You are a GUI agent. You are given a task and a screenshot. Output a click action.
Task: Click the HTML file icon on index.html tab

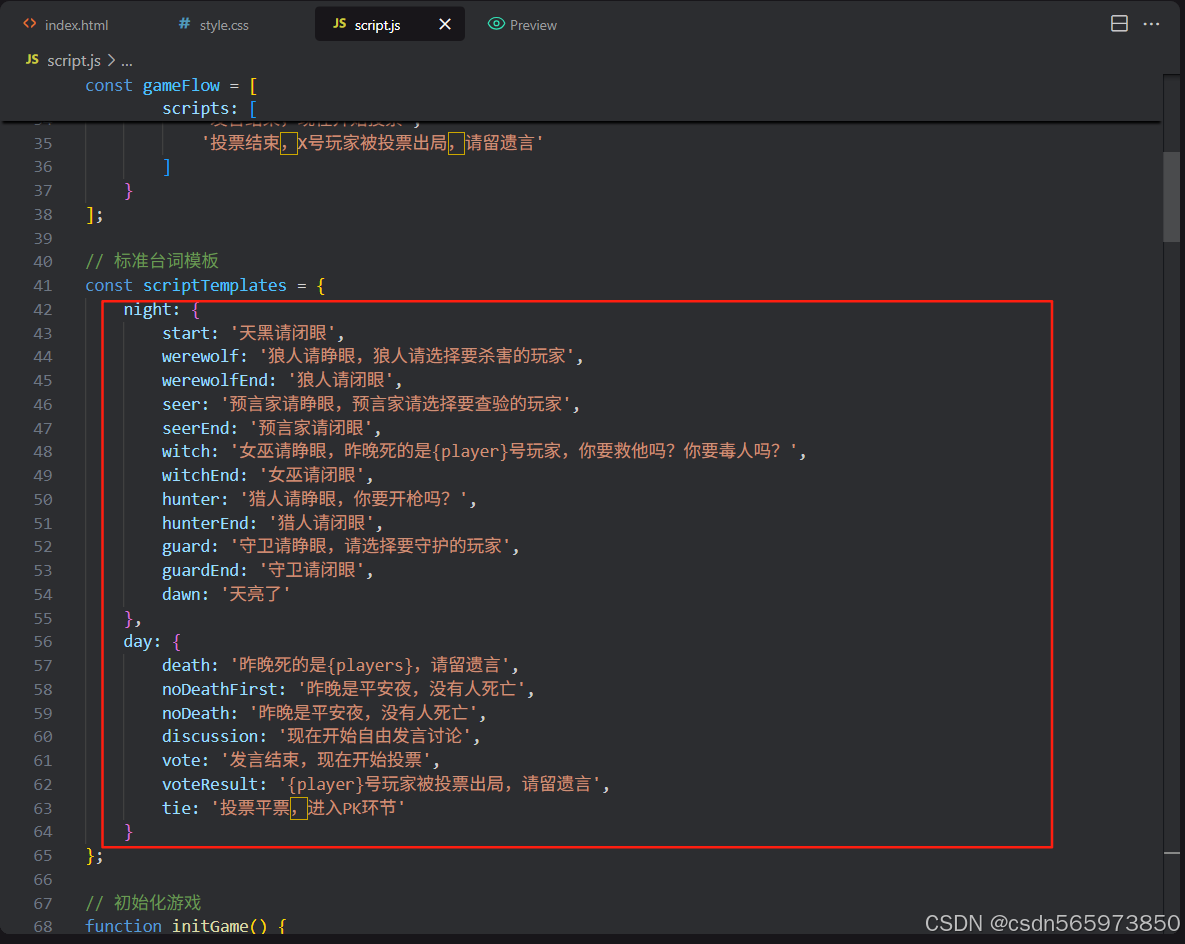click(x=29, y=24)
